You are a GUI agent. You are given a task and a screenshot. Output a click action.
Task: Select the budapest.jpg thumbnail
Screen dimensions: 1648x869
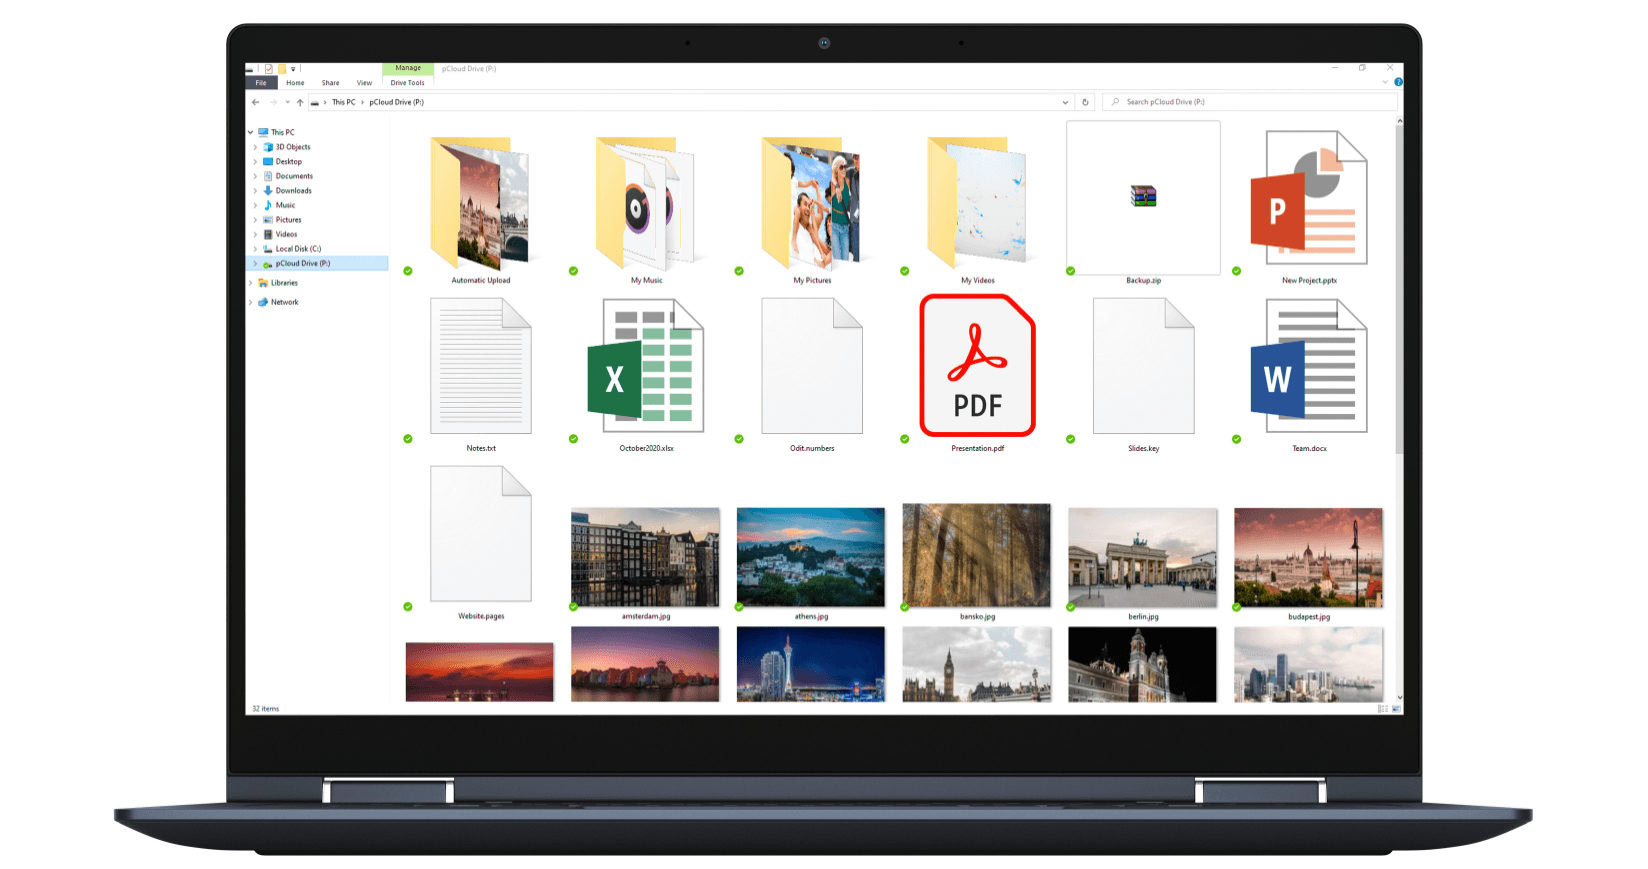tap(1309, 557)
